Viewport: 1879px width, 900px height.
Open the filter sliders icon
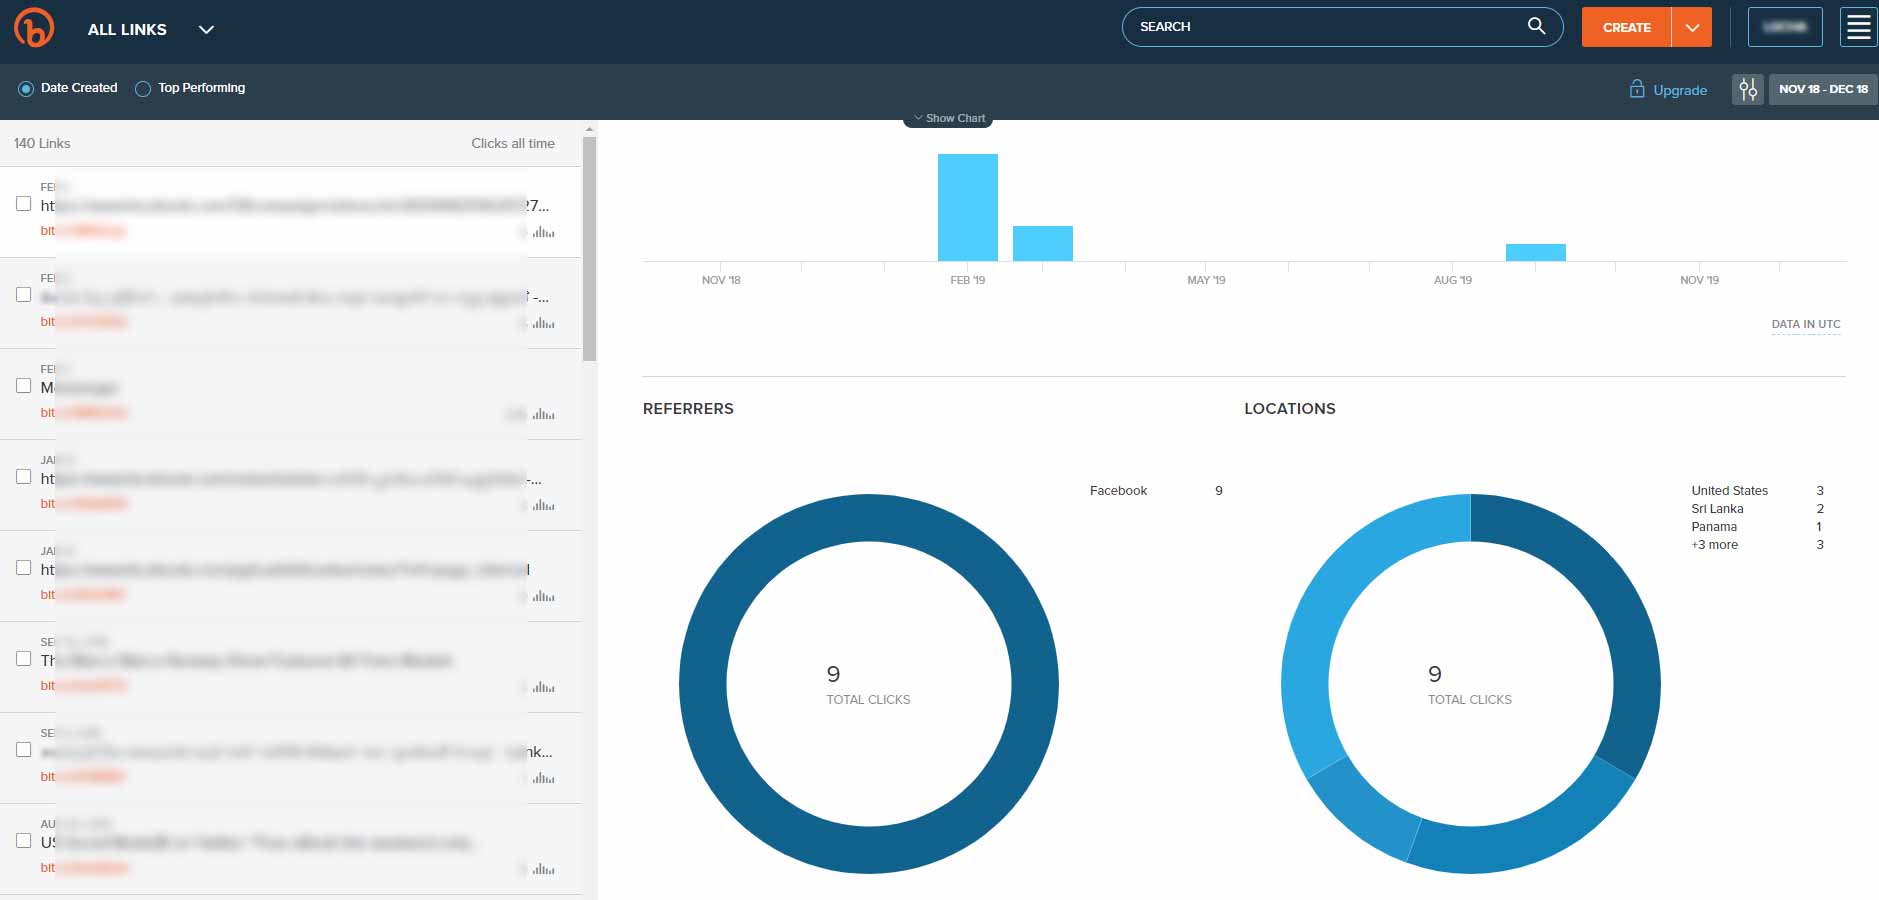point(1747,89)
